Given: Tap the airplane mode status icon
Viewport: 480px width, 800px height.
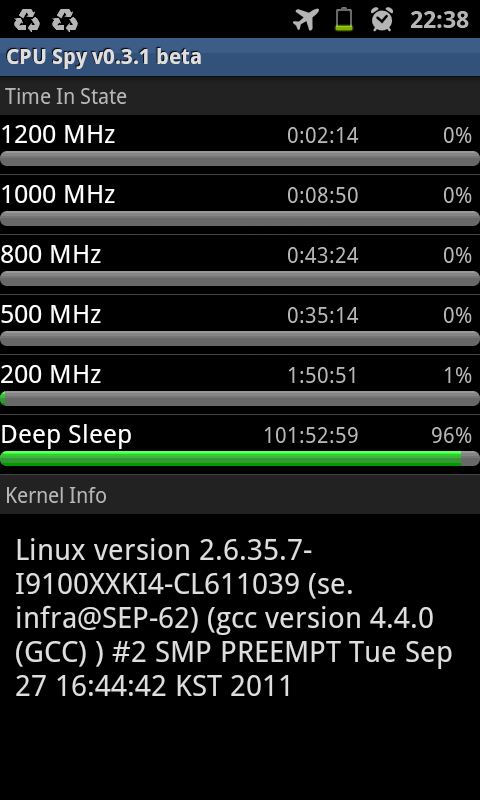Looking at the screenshot, I should click(x=306, y=20).
